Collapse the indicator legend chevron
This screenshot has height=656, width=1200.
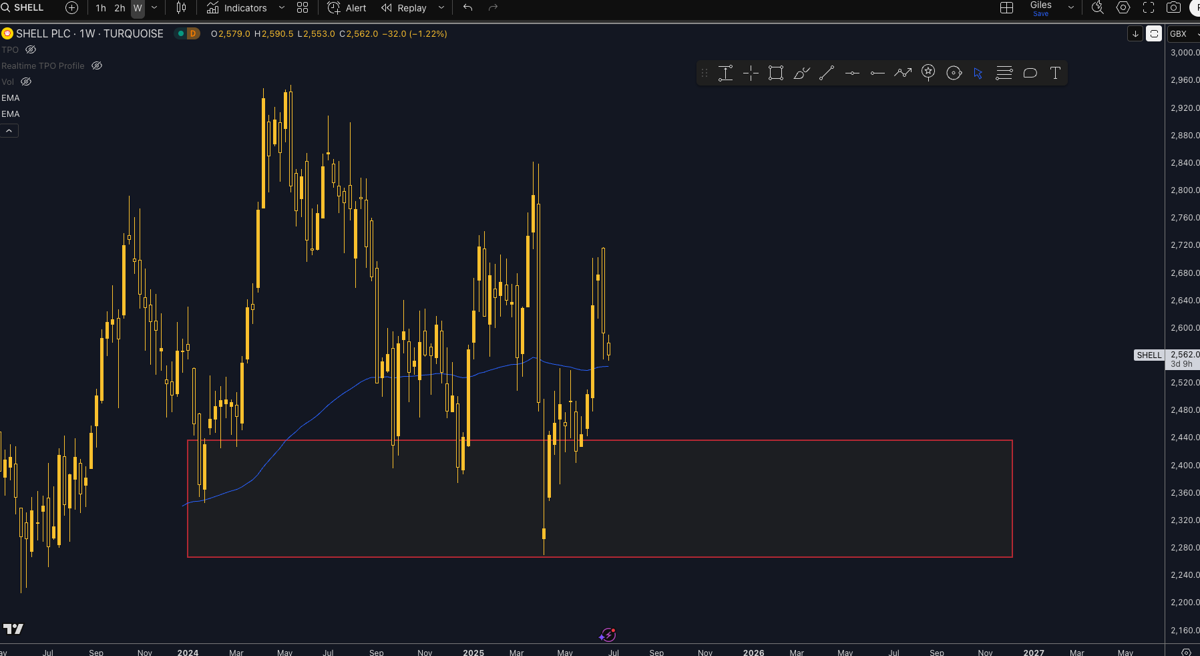[9, 131]
